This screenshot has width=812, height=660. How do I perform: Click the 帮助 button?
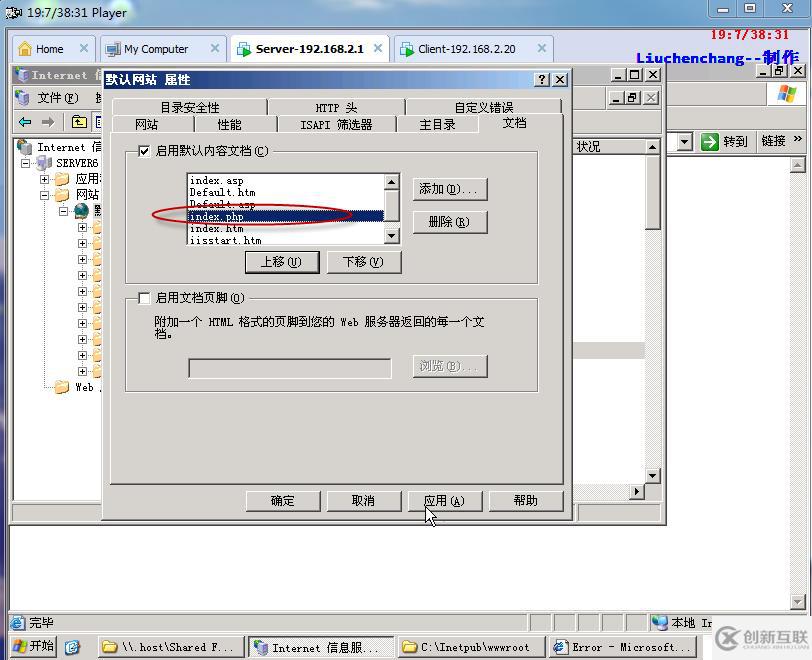tap(526, 501)
